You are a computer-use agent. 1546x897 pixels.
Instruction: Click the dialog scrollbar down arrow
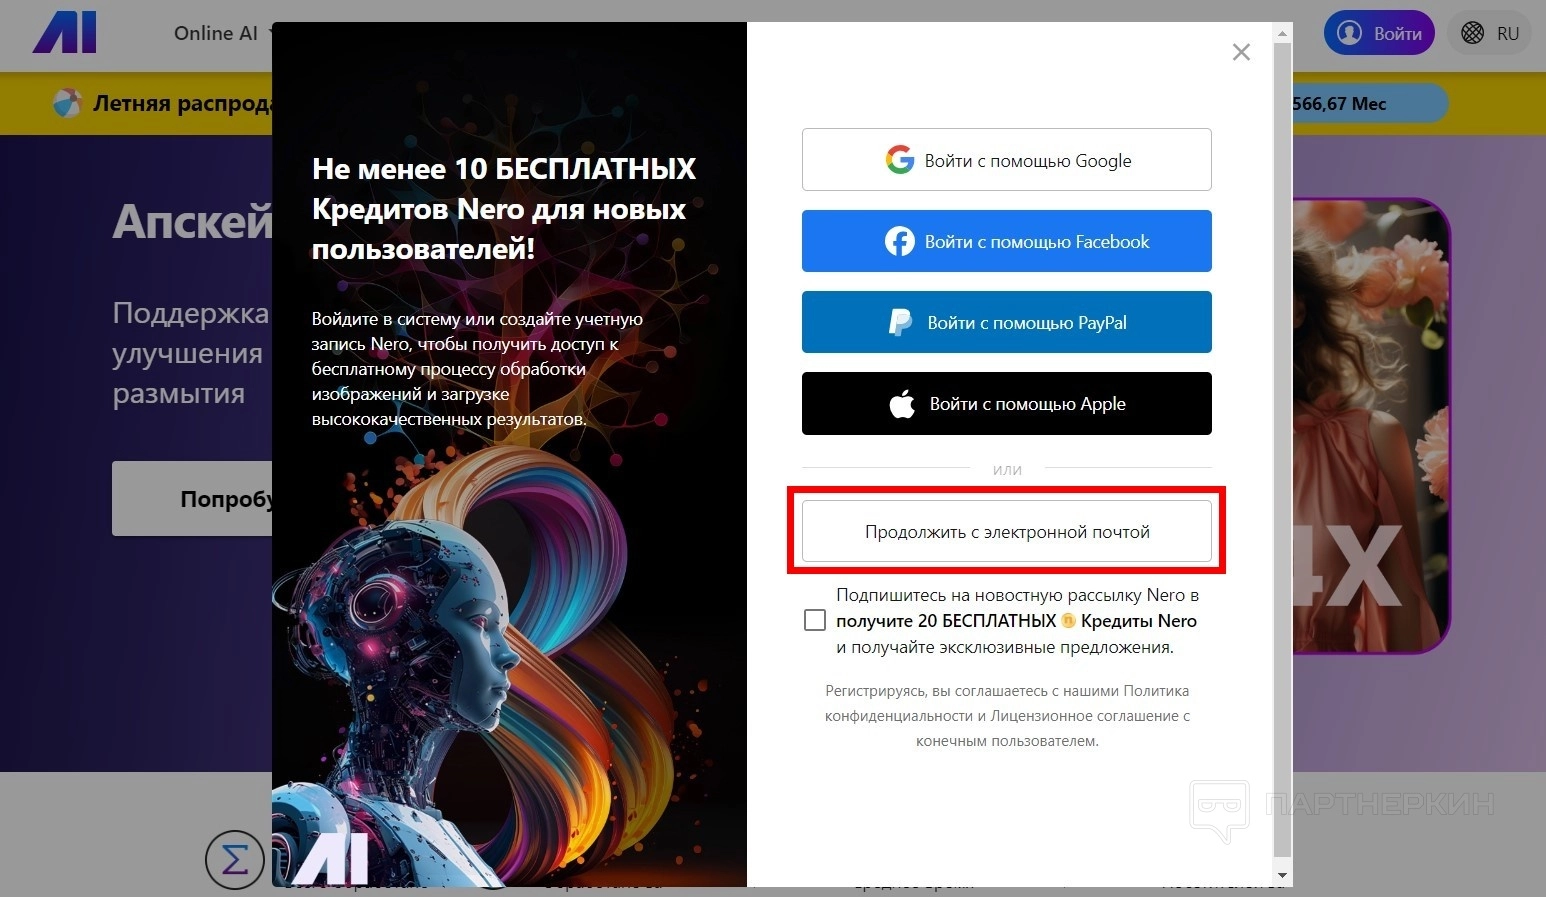(x=1282, y=877)
